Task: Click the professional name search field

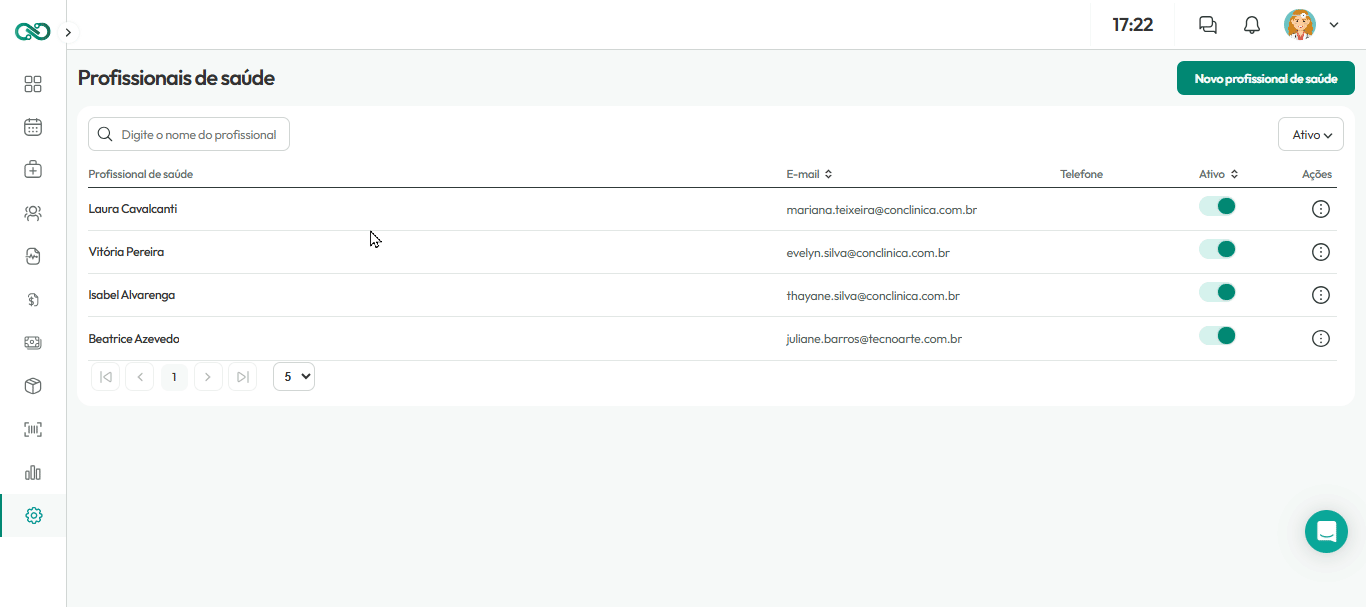Action: [189, 134]
